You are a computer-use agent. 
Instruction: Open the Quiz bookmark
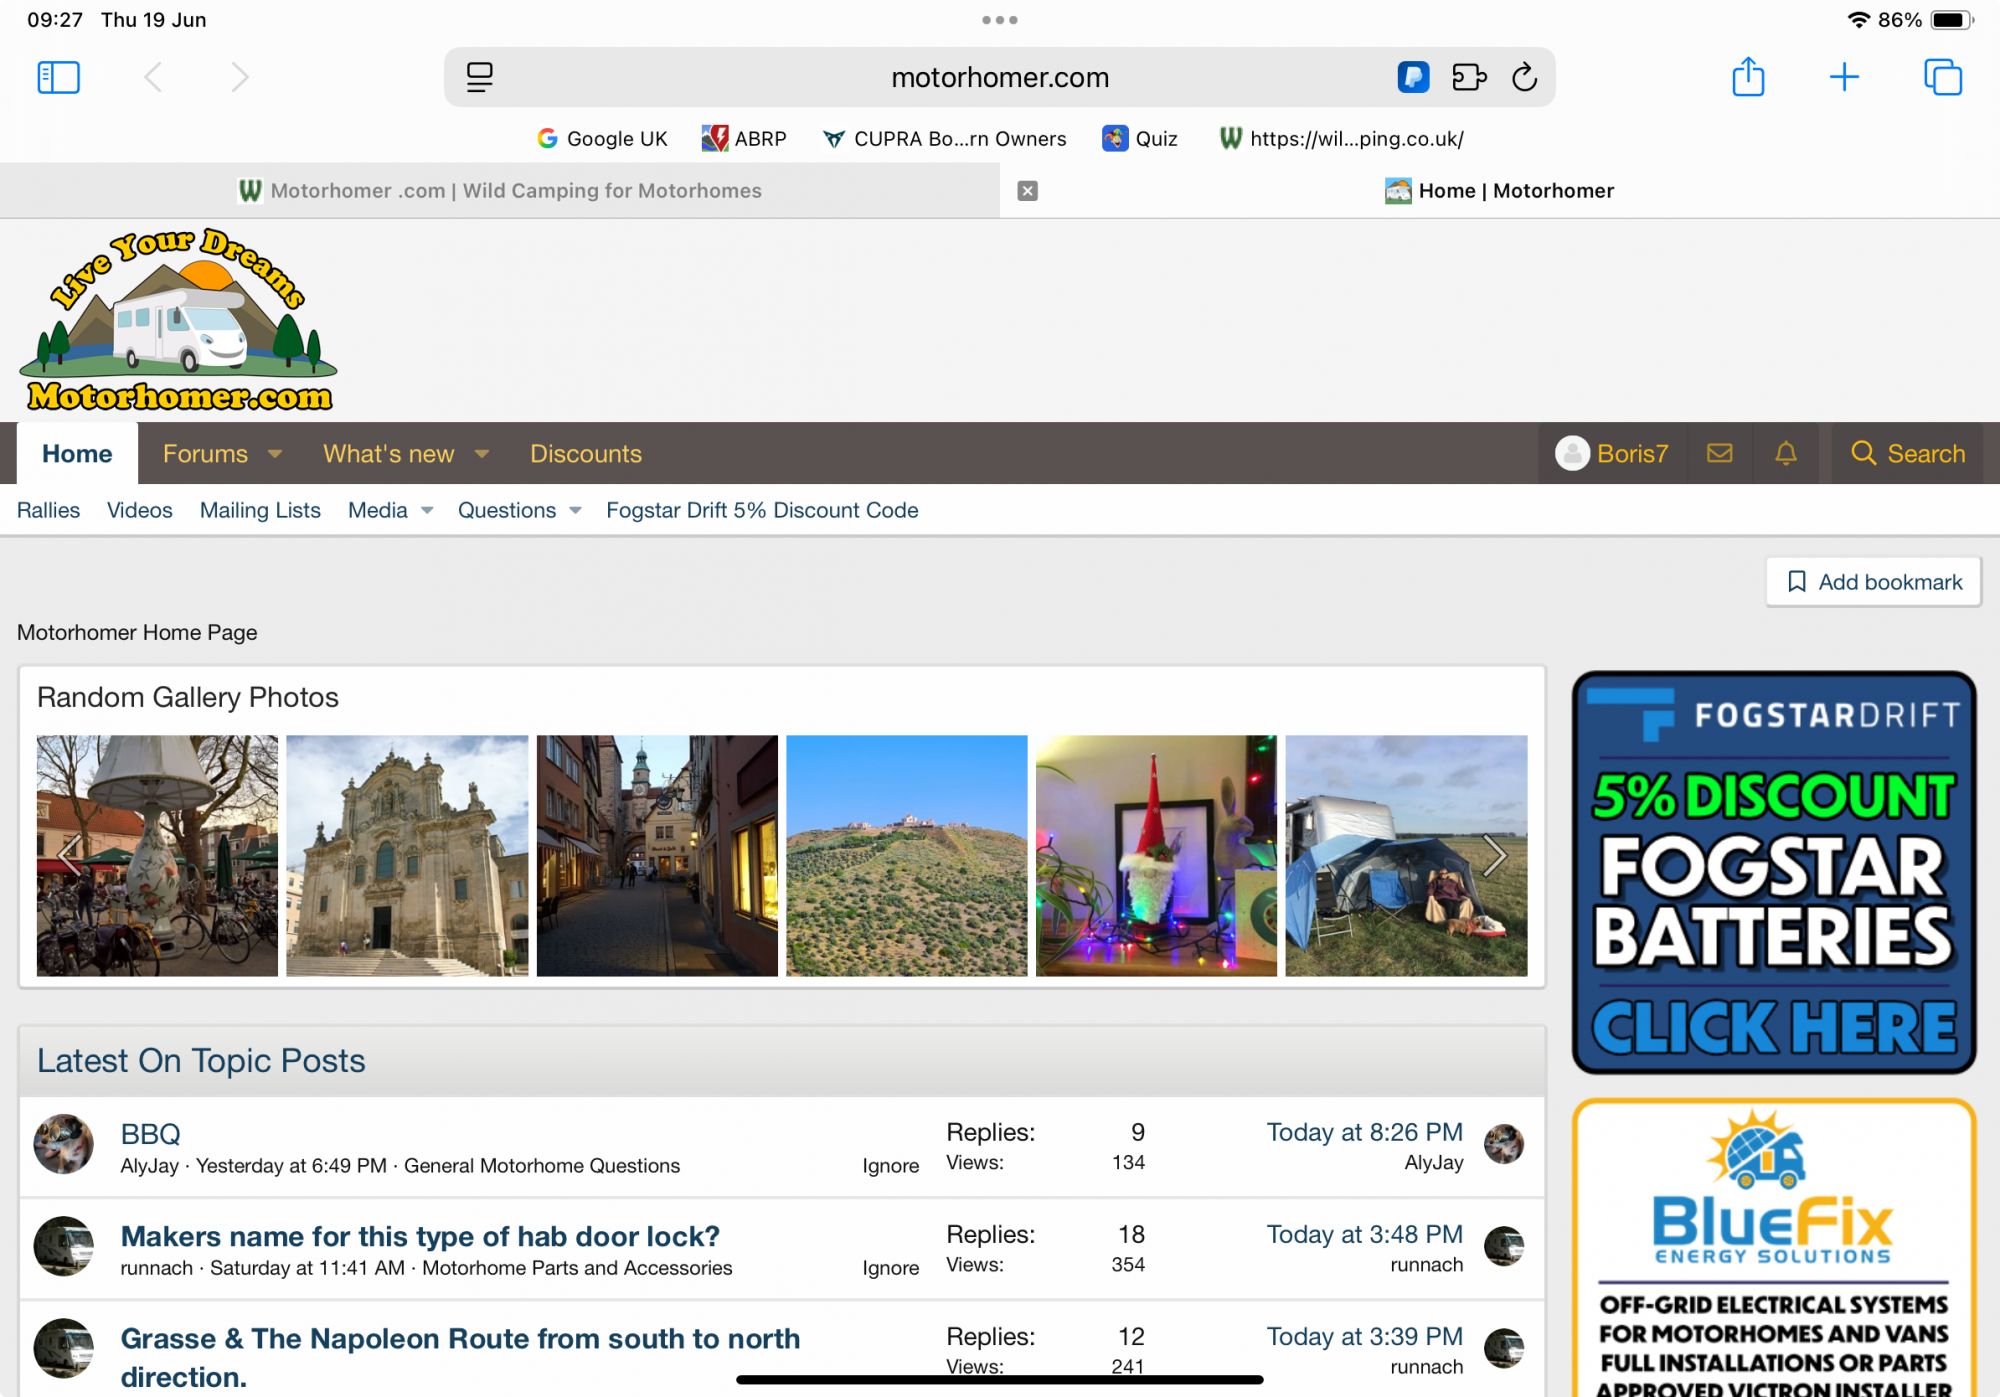click(1140, 139)
